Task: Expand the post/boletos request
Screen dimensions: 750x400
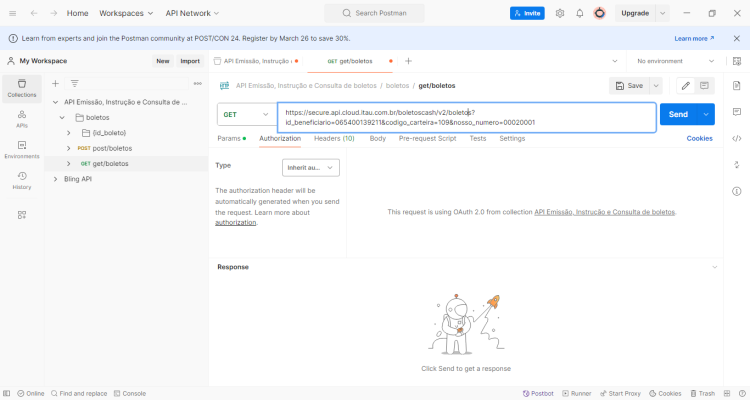Action: (69, 148)
